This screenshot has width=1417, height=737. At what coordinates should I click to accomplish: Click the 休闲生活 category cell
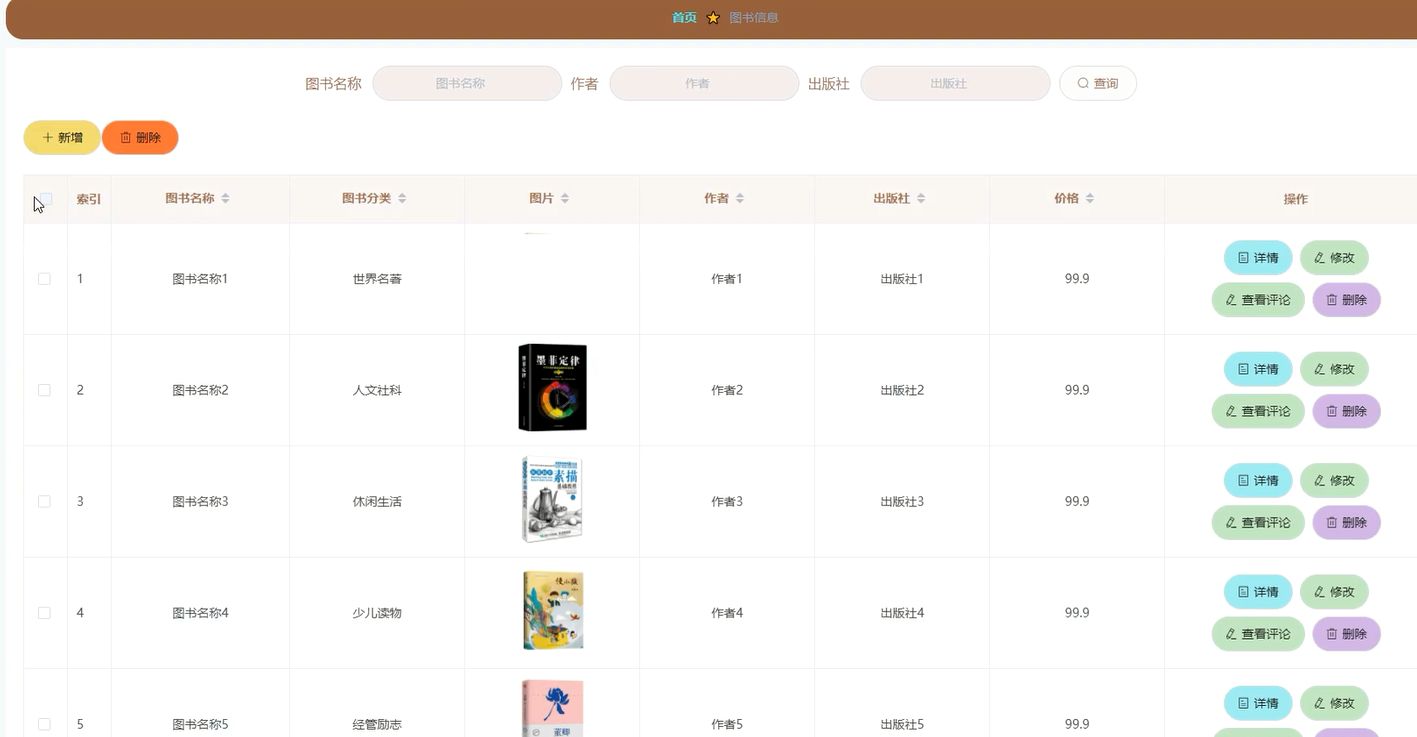tap(377, 502)
